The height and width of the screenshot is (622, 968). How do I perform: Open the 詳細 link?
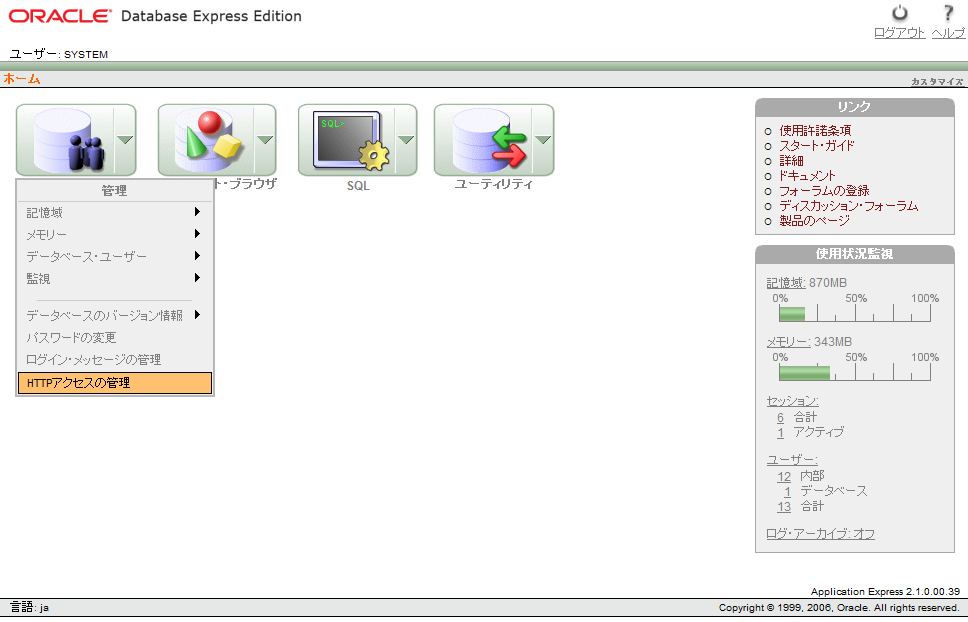791,160
